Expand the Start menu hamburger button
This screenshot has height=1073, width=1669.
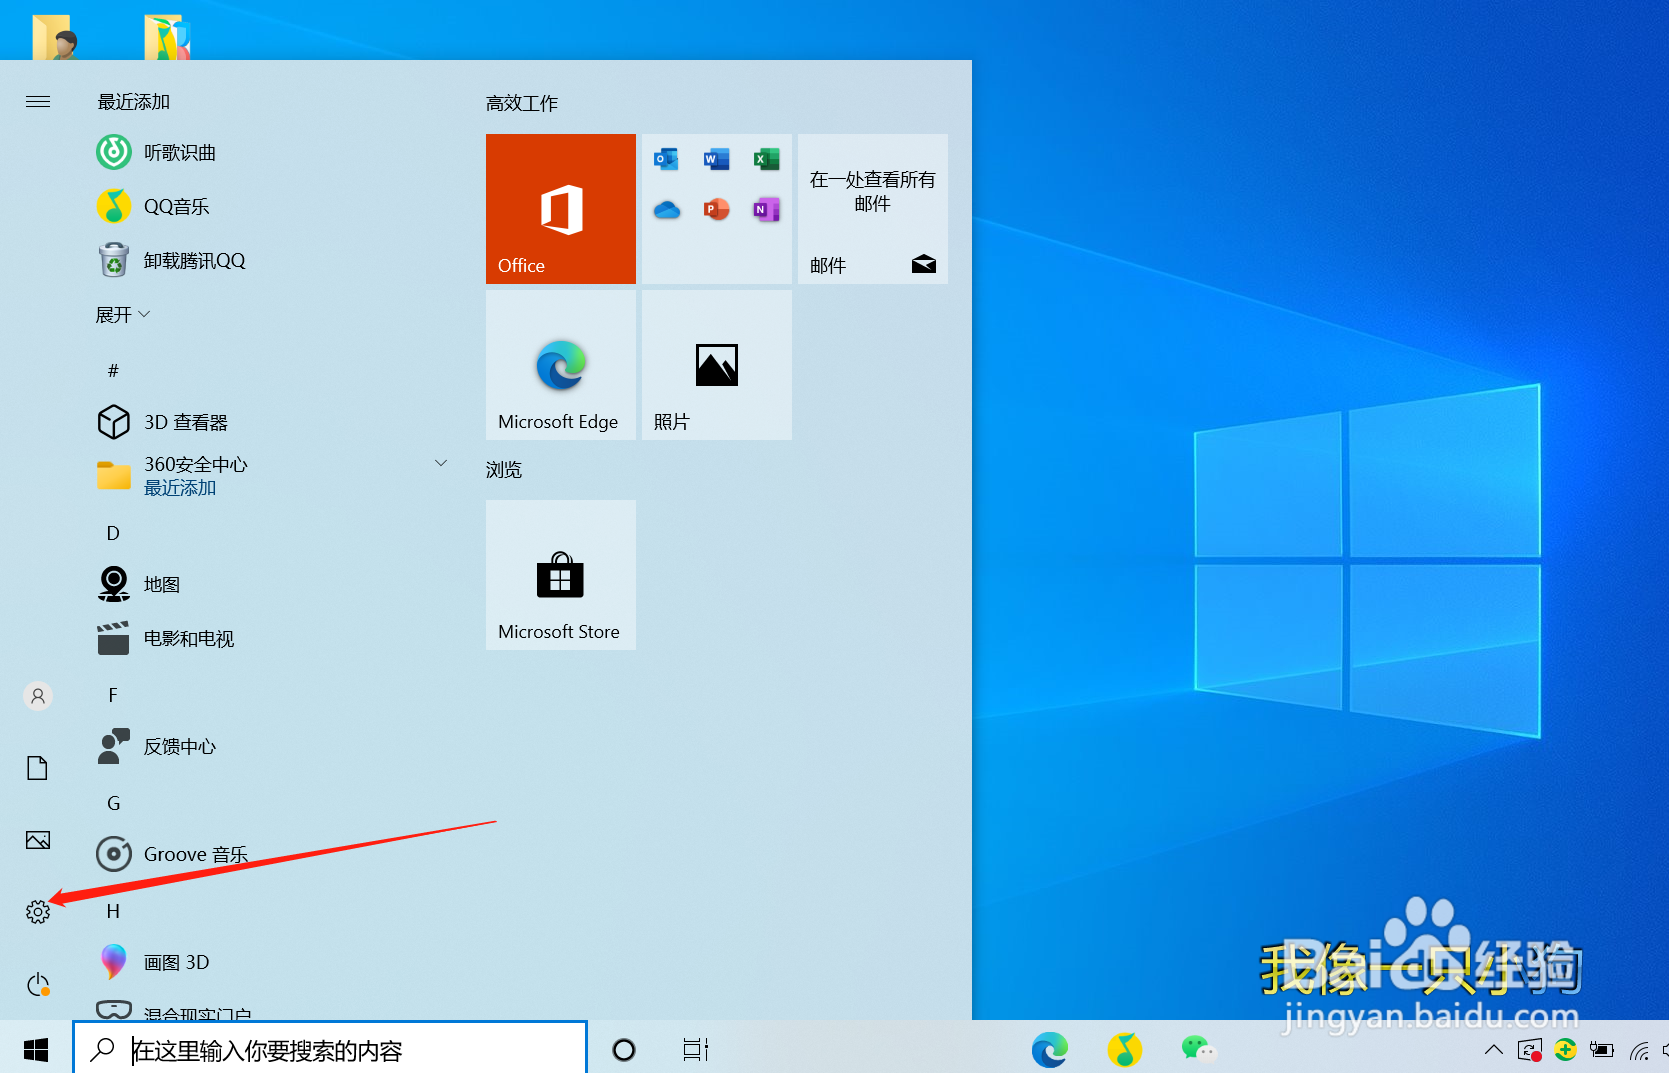[38, 101]
